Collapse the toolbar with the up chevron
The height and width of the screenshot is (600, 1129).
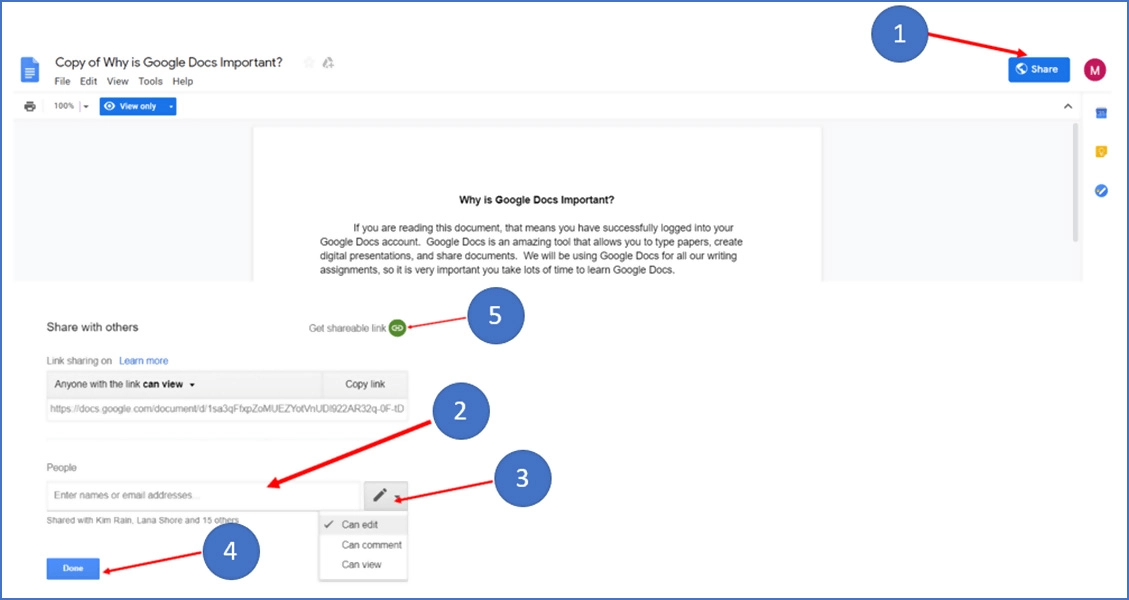[x=1068, y=107]
